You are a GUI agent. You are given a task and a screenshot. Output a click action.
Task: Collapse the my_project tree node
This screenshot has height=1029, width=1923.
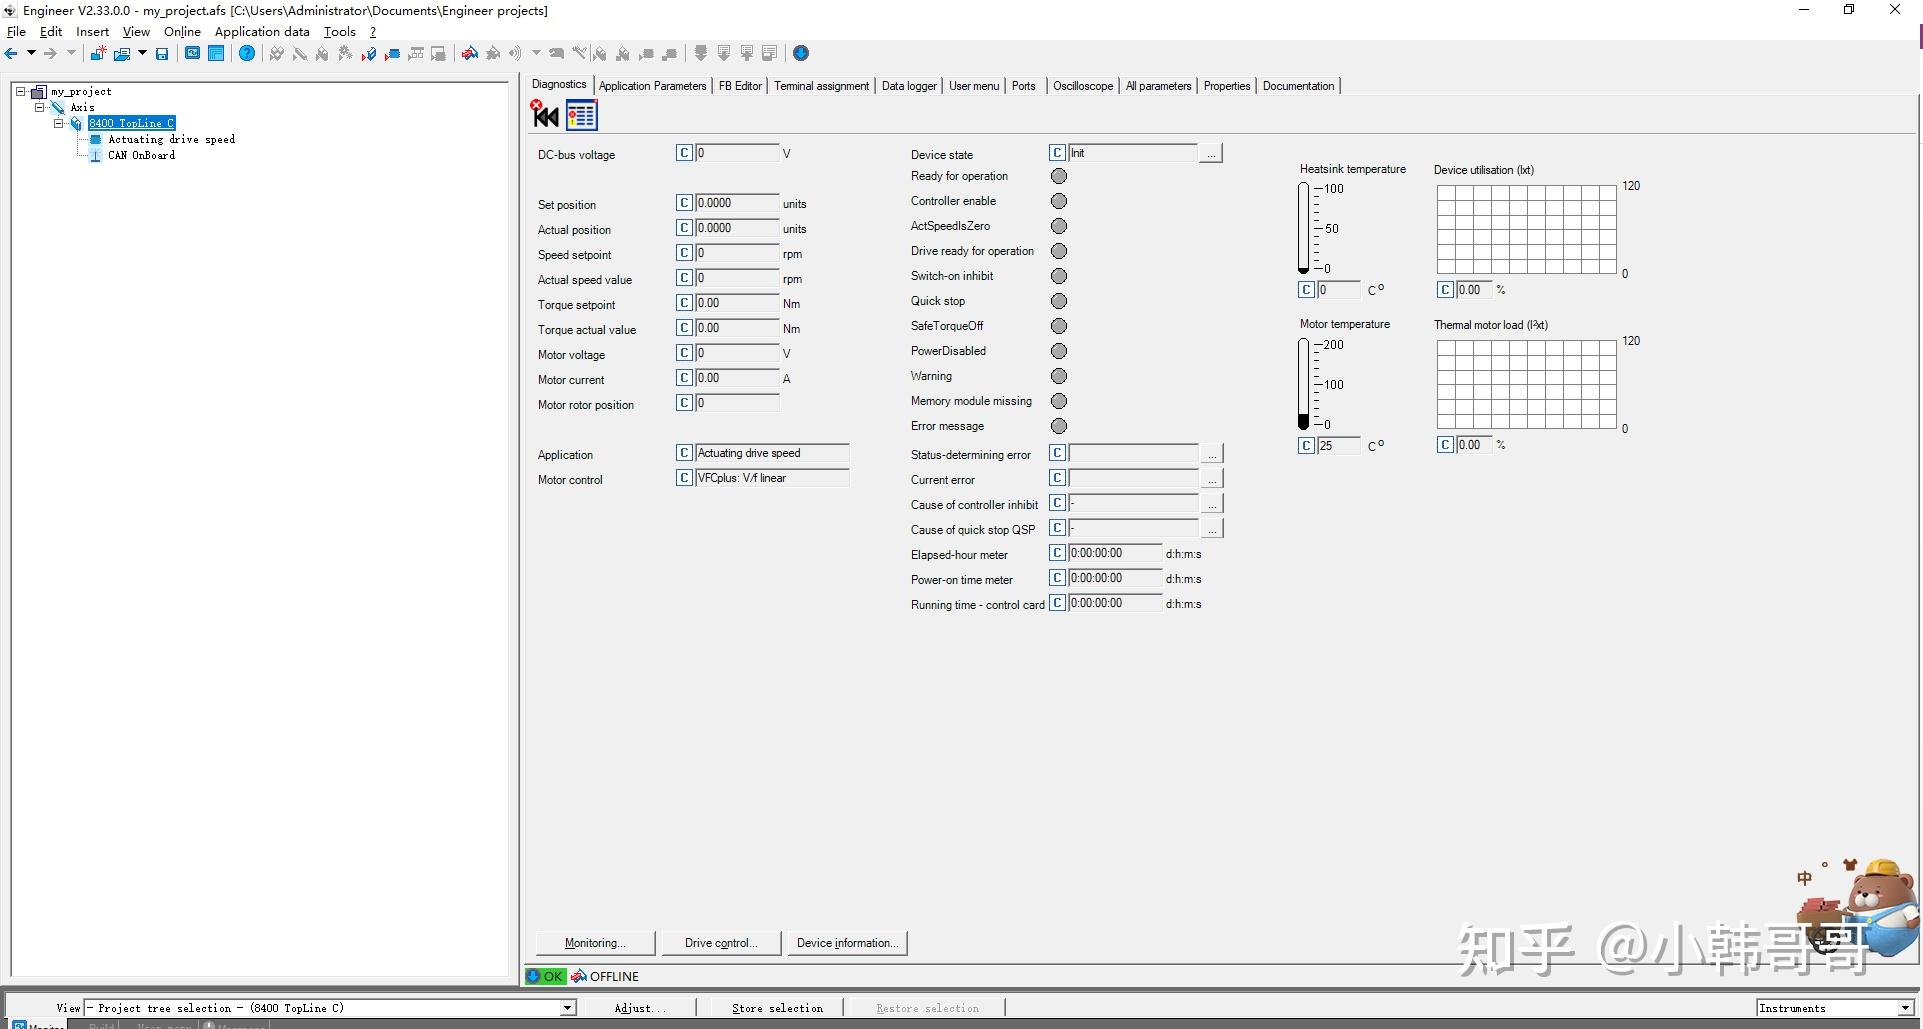tap(20, 91)
